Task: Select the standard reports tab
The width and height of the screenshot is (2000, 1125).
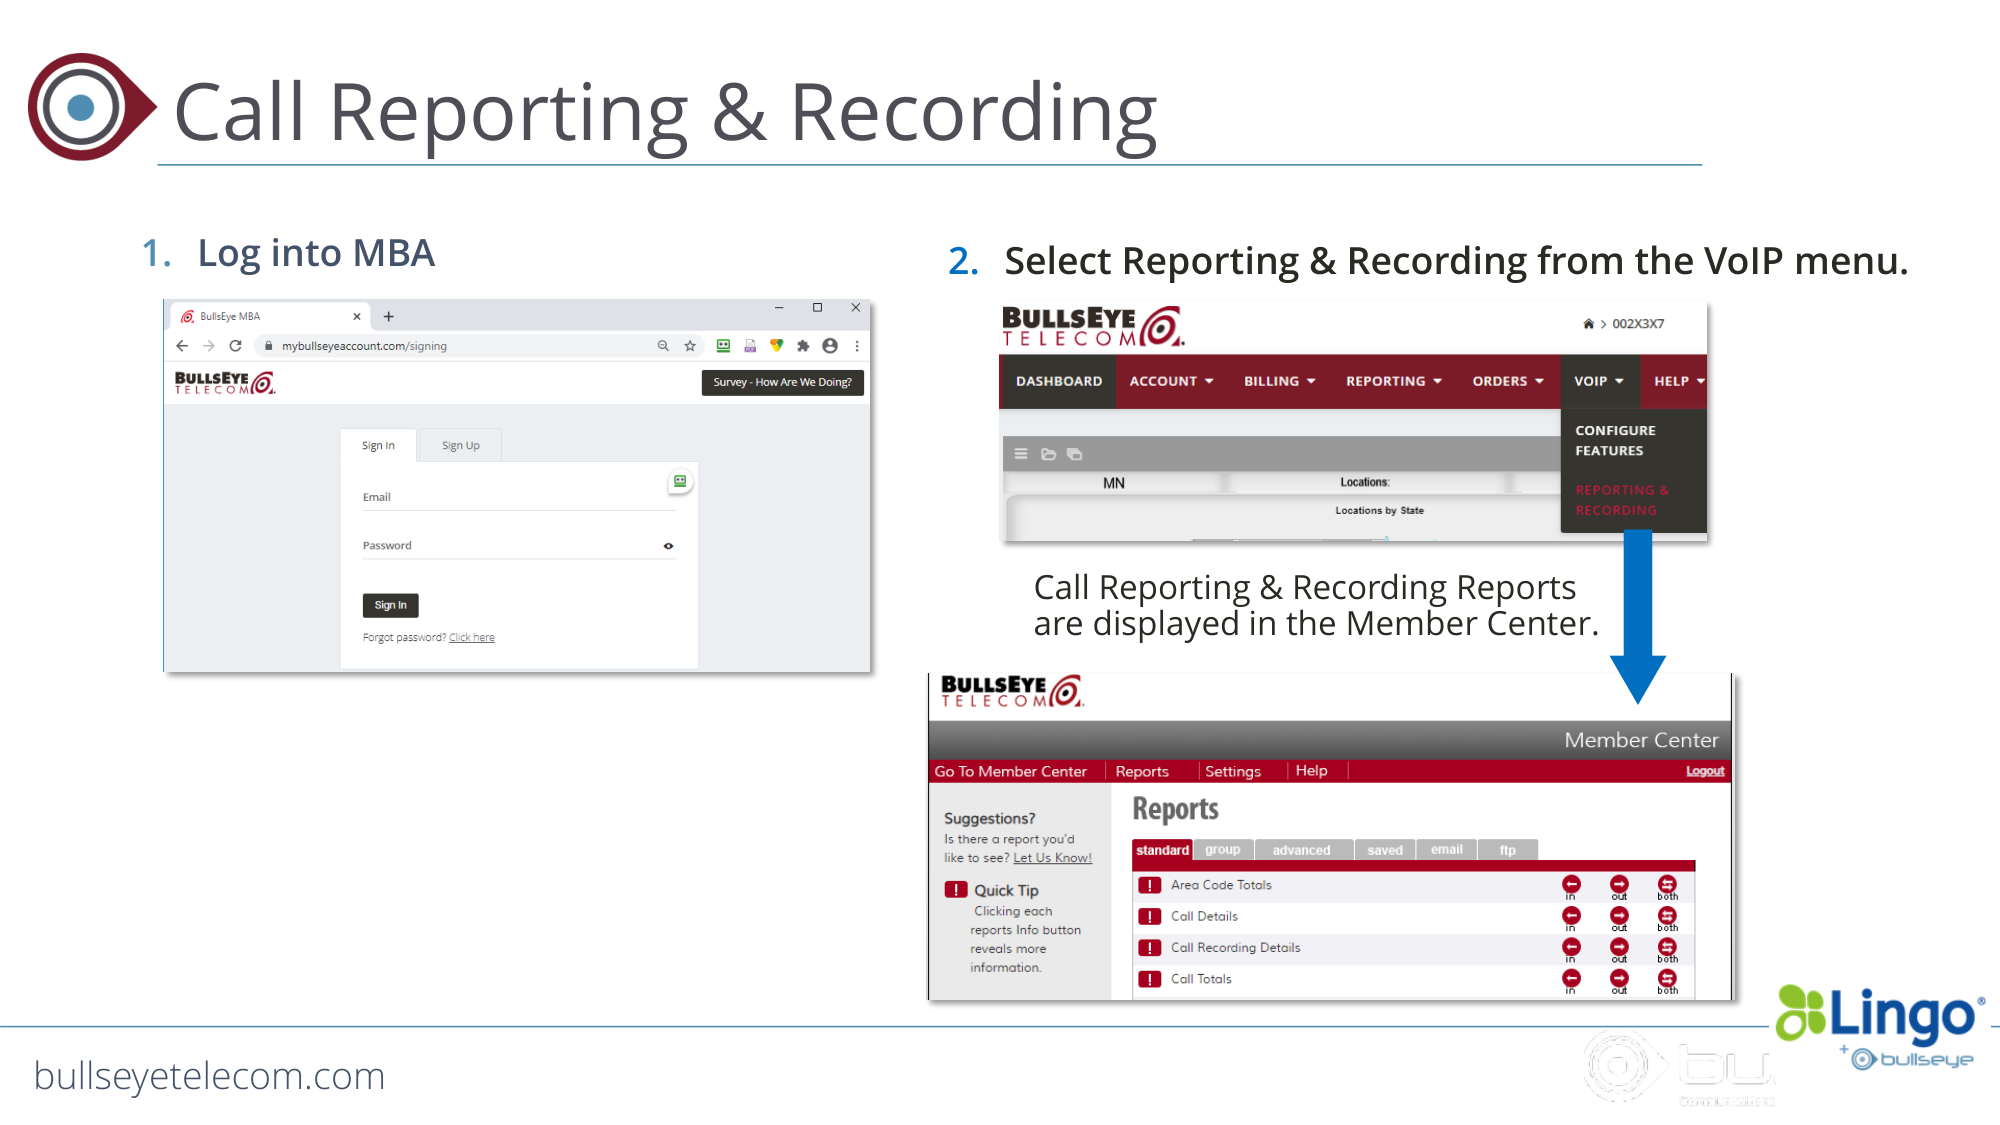Action: pyautogui.click(x=1162, y=850)
